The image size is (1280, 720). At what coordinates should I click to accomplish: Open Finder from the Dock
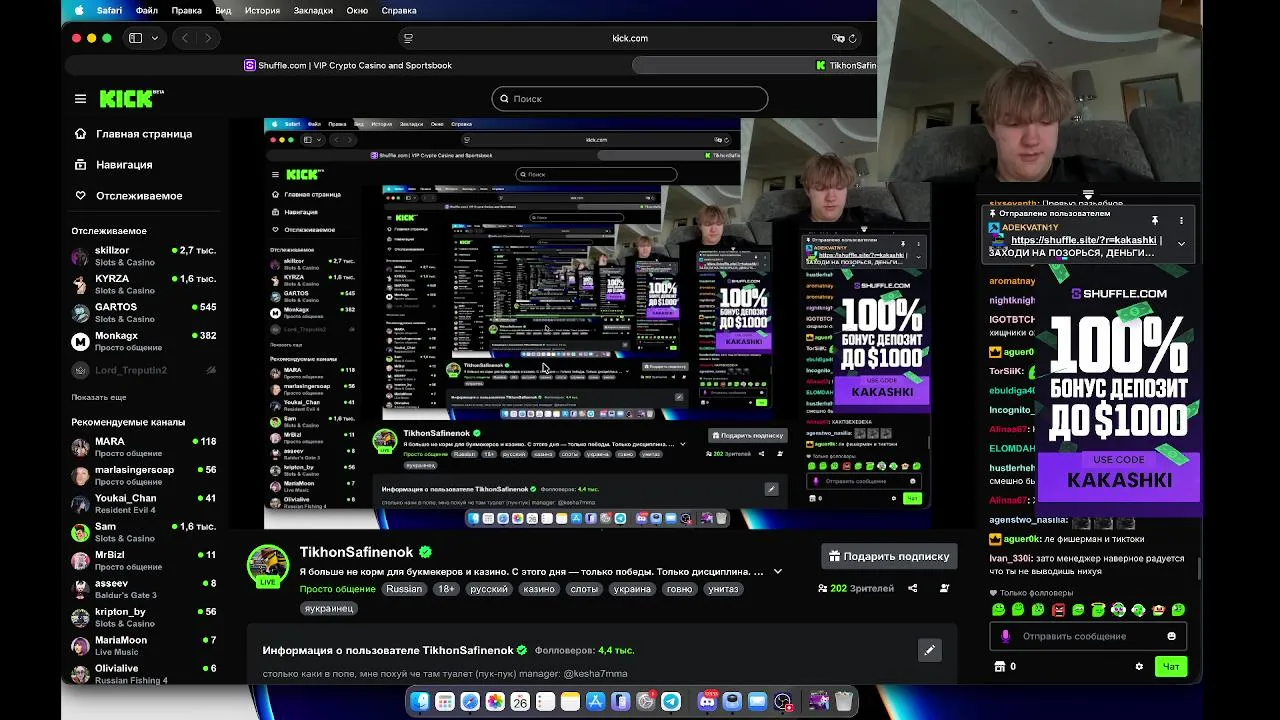[420, 702]
